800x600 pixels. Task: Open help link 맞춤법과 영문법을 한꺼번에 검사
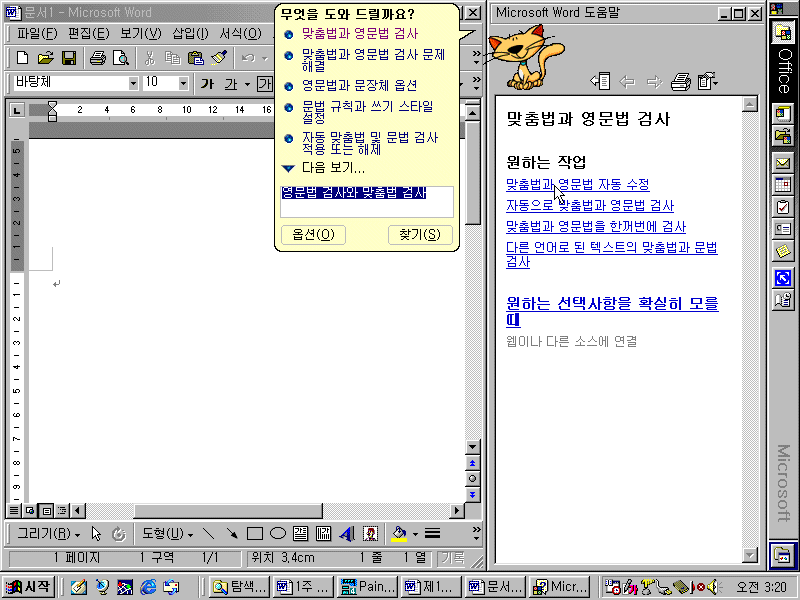coord(596,227)
